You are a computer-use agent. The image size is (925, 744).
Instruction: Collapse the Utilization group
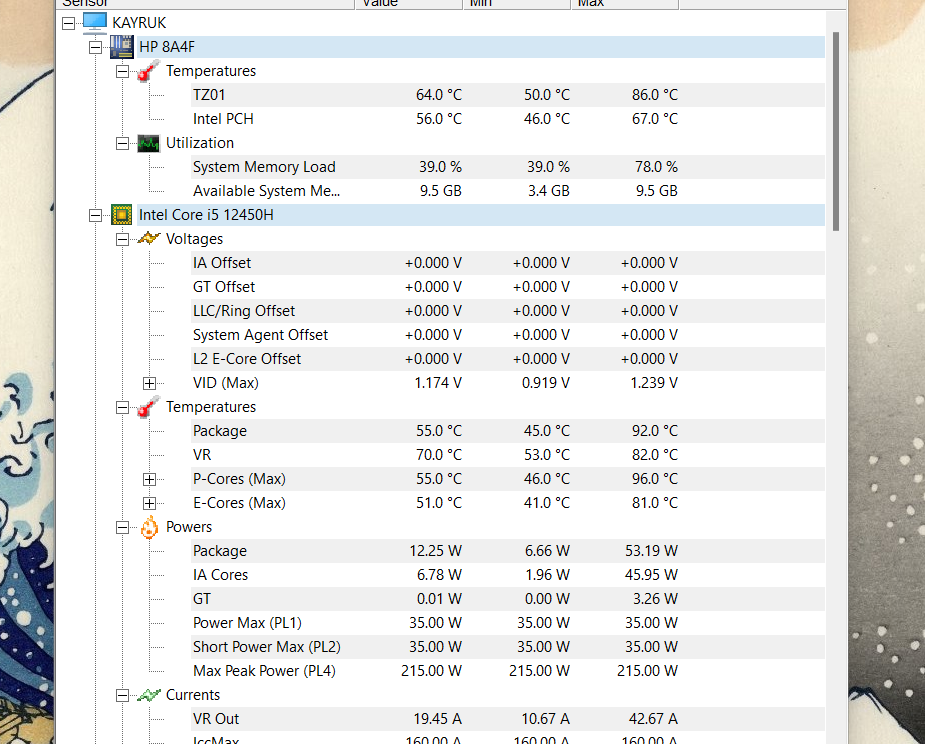point(122,143)
